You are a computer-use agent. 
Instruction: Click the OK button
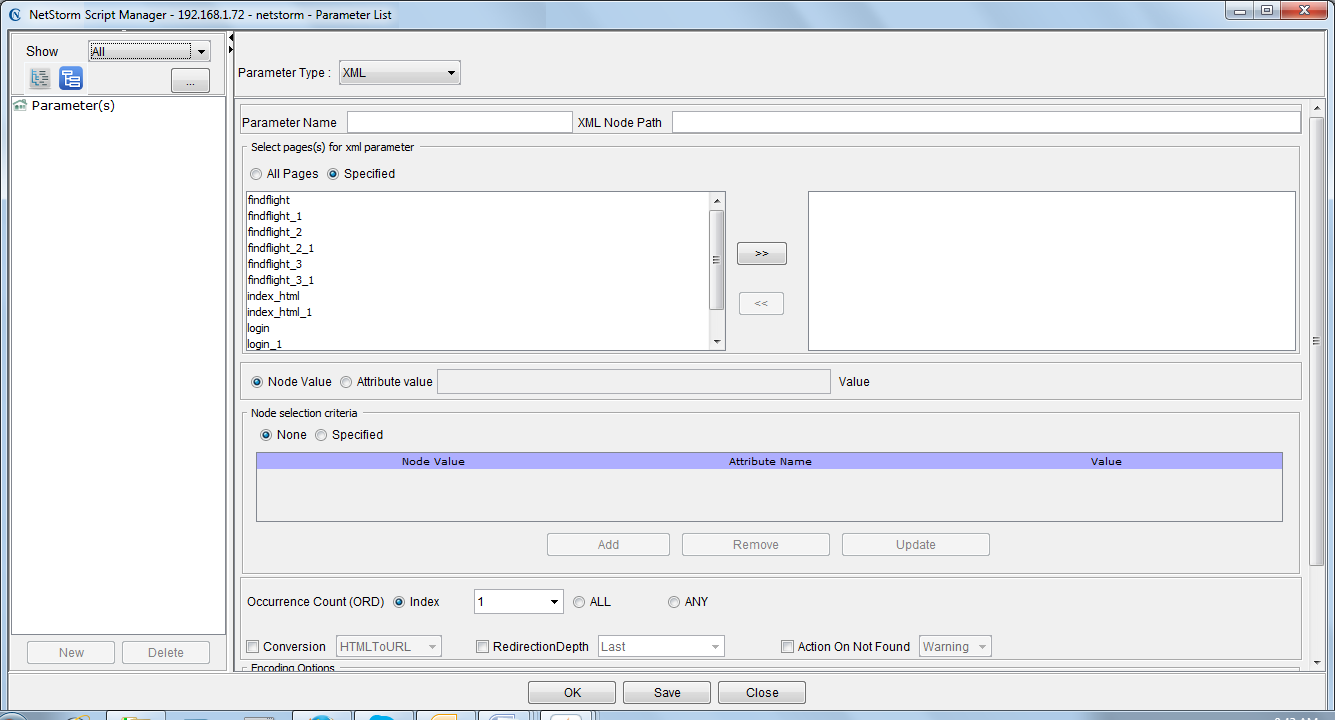pyautogui.click(x=572, y=692)
